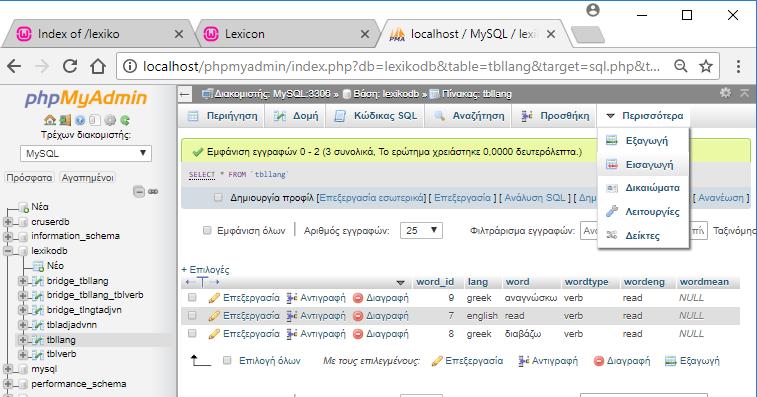Image resolution: width=757 pixels, height=397 pixels.
Task: Open the Αναζήτηση tab
Action: (468, 116)
